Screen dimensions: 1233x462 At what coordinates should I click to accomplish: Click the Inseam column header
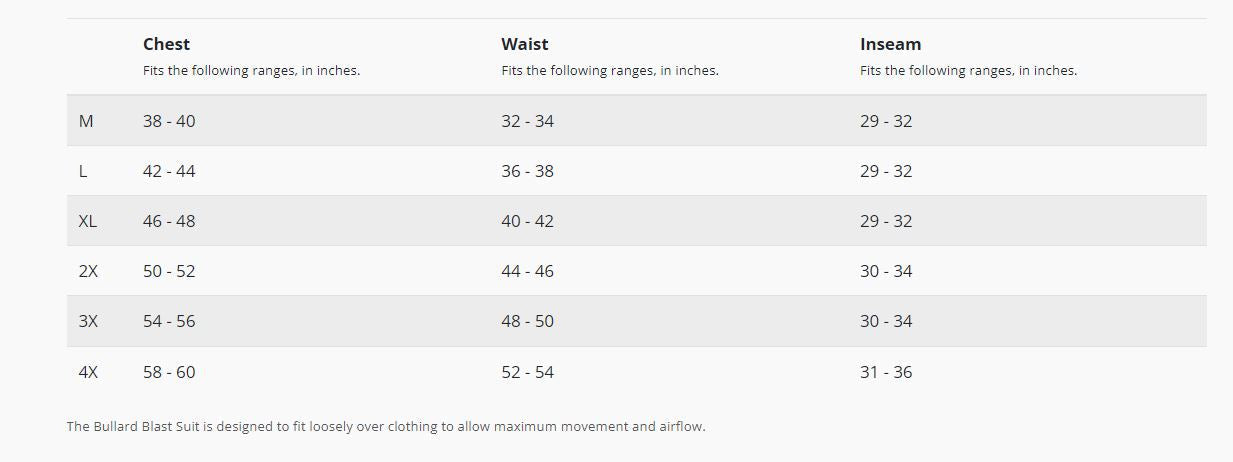point(890,44)
